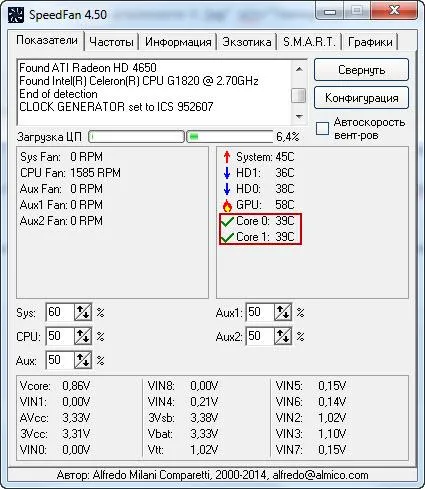Click the log scrollbar thumb

pyautogui.click(x=298, y=96)
